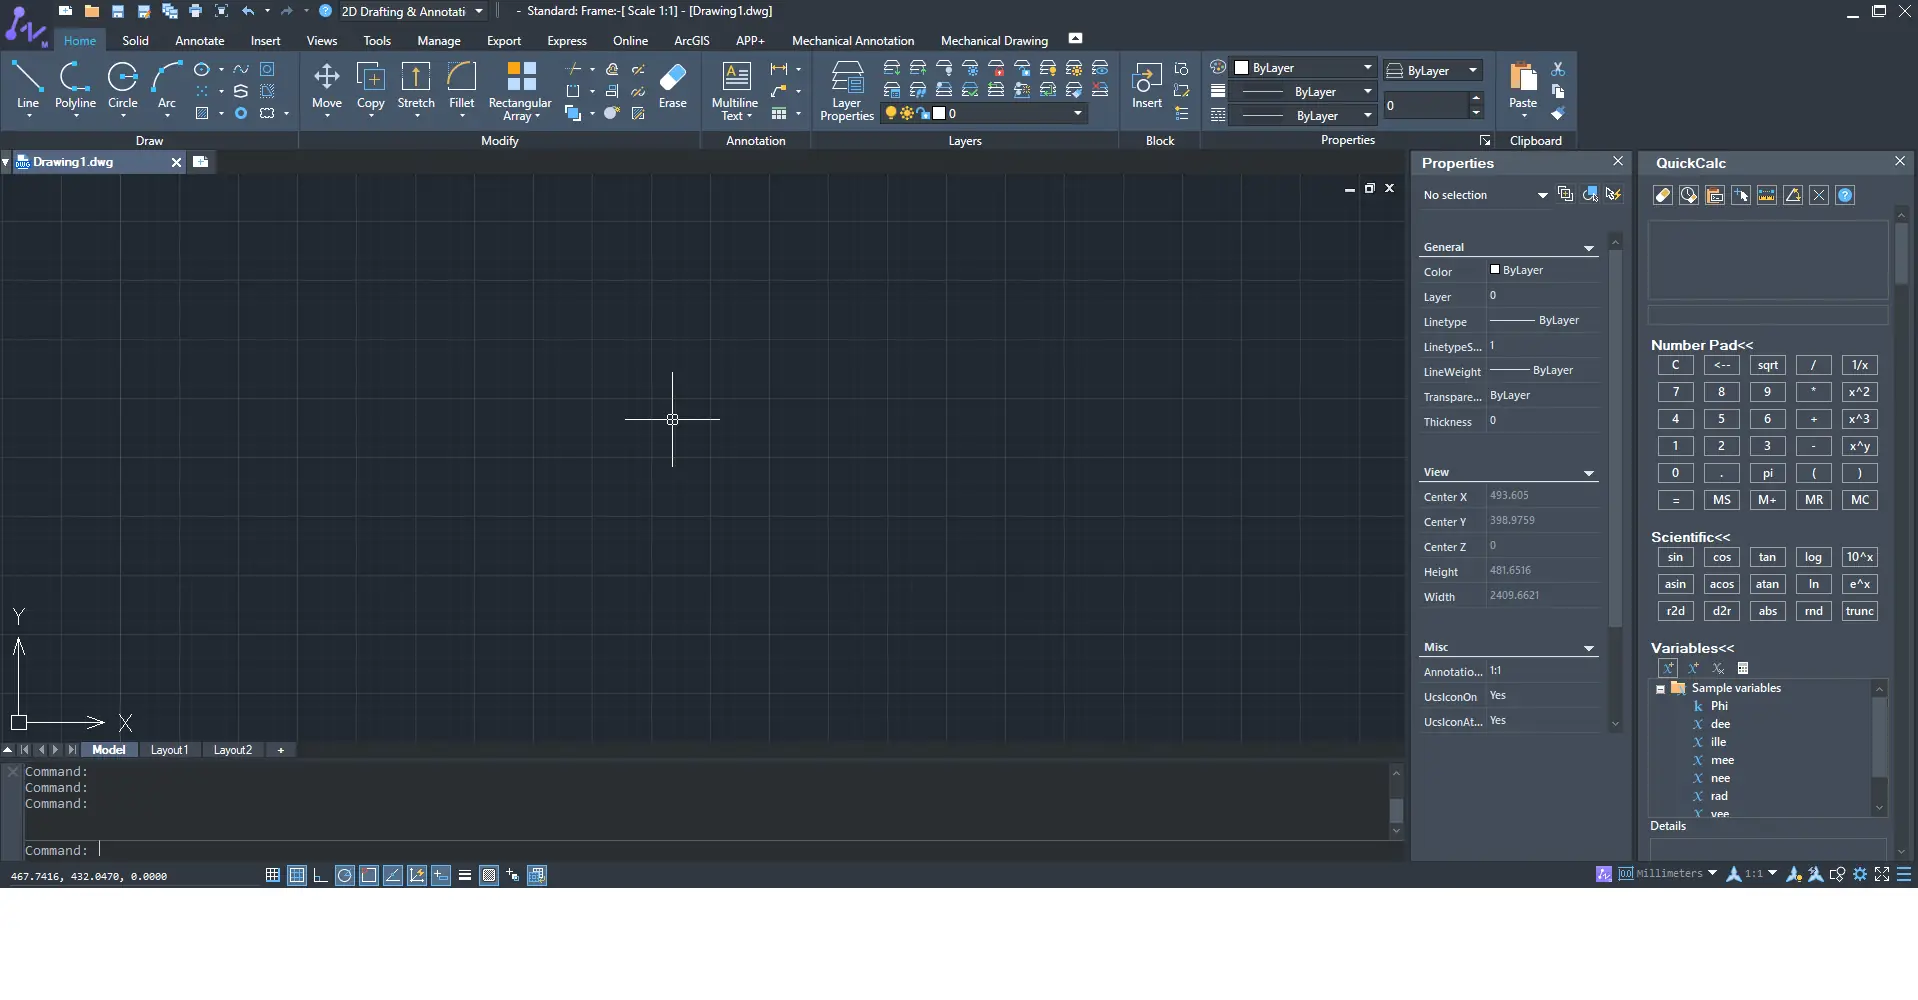Toggle lineweight display in status bar

(465, 875)
